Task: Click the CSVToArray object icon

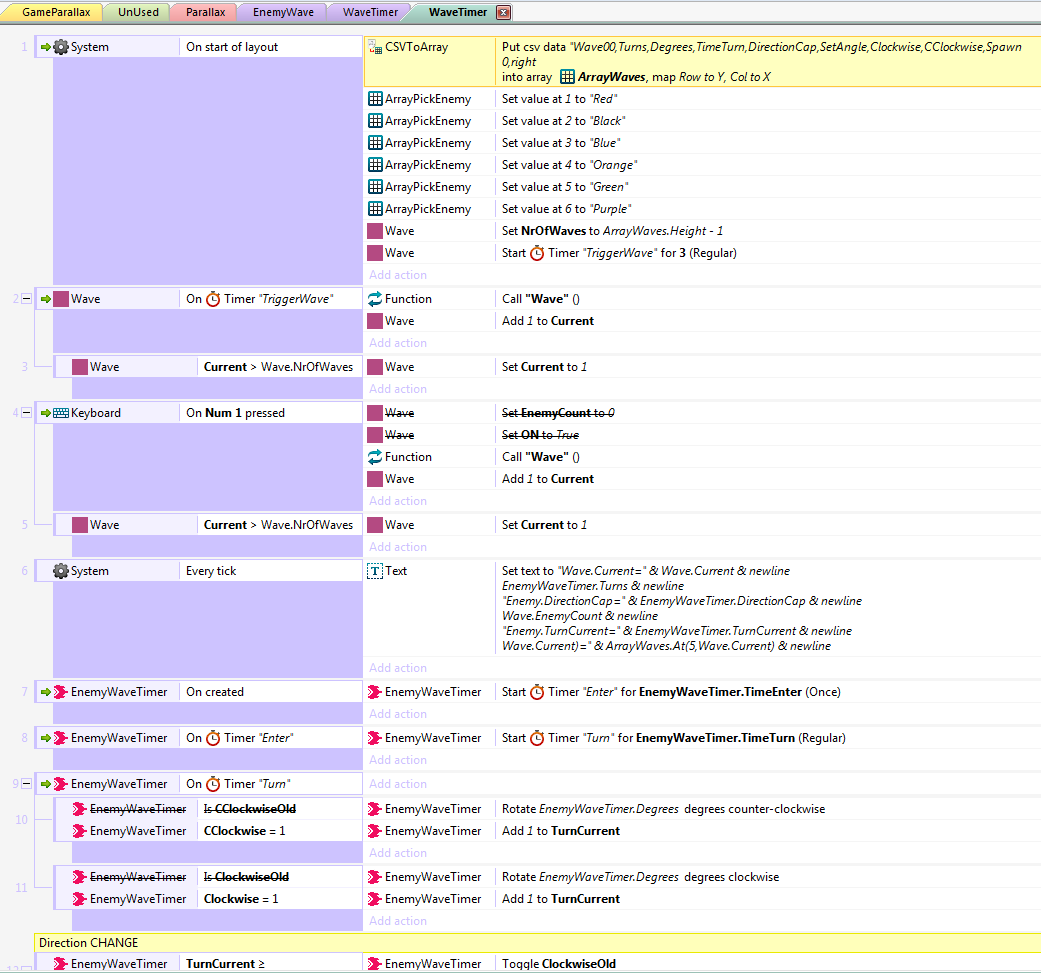Action: (375, 47)
